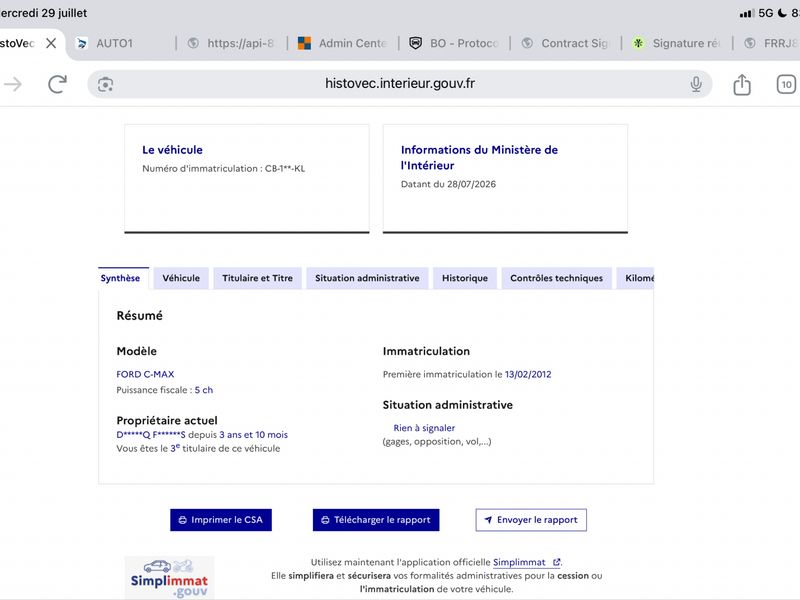Open the Situation administrative tab
The height and width of the screenshot is (600, 800).
point(367,278)
